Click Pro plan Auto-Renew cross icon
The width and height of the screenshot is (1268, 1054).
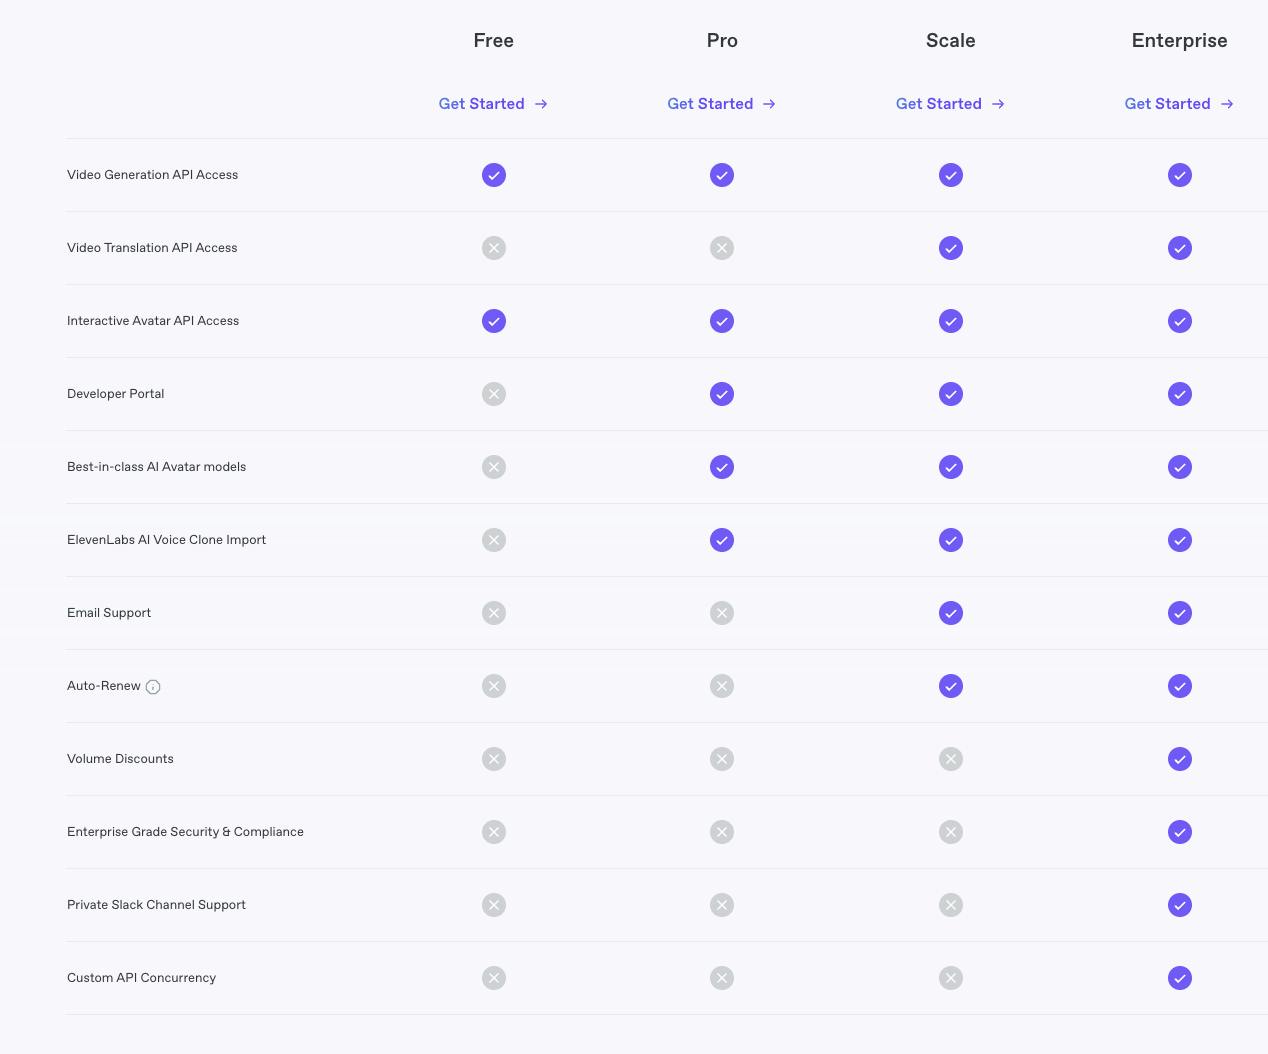pos(722,686)
